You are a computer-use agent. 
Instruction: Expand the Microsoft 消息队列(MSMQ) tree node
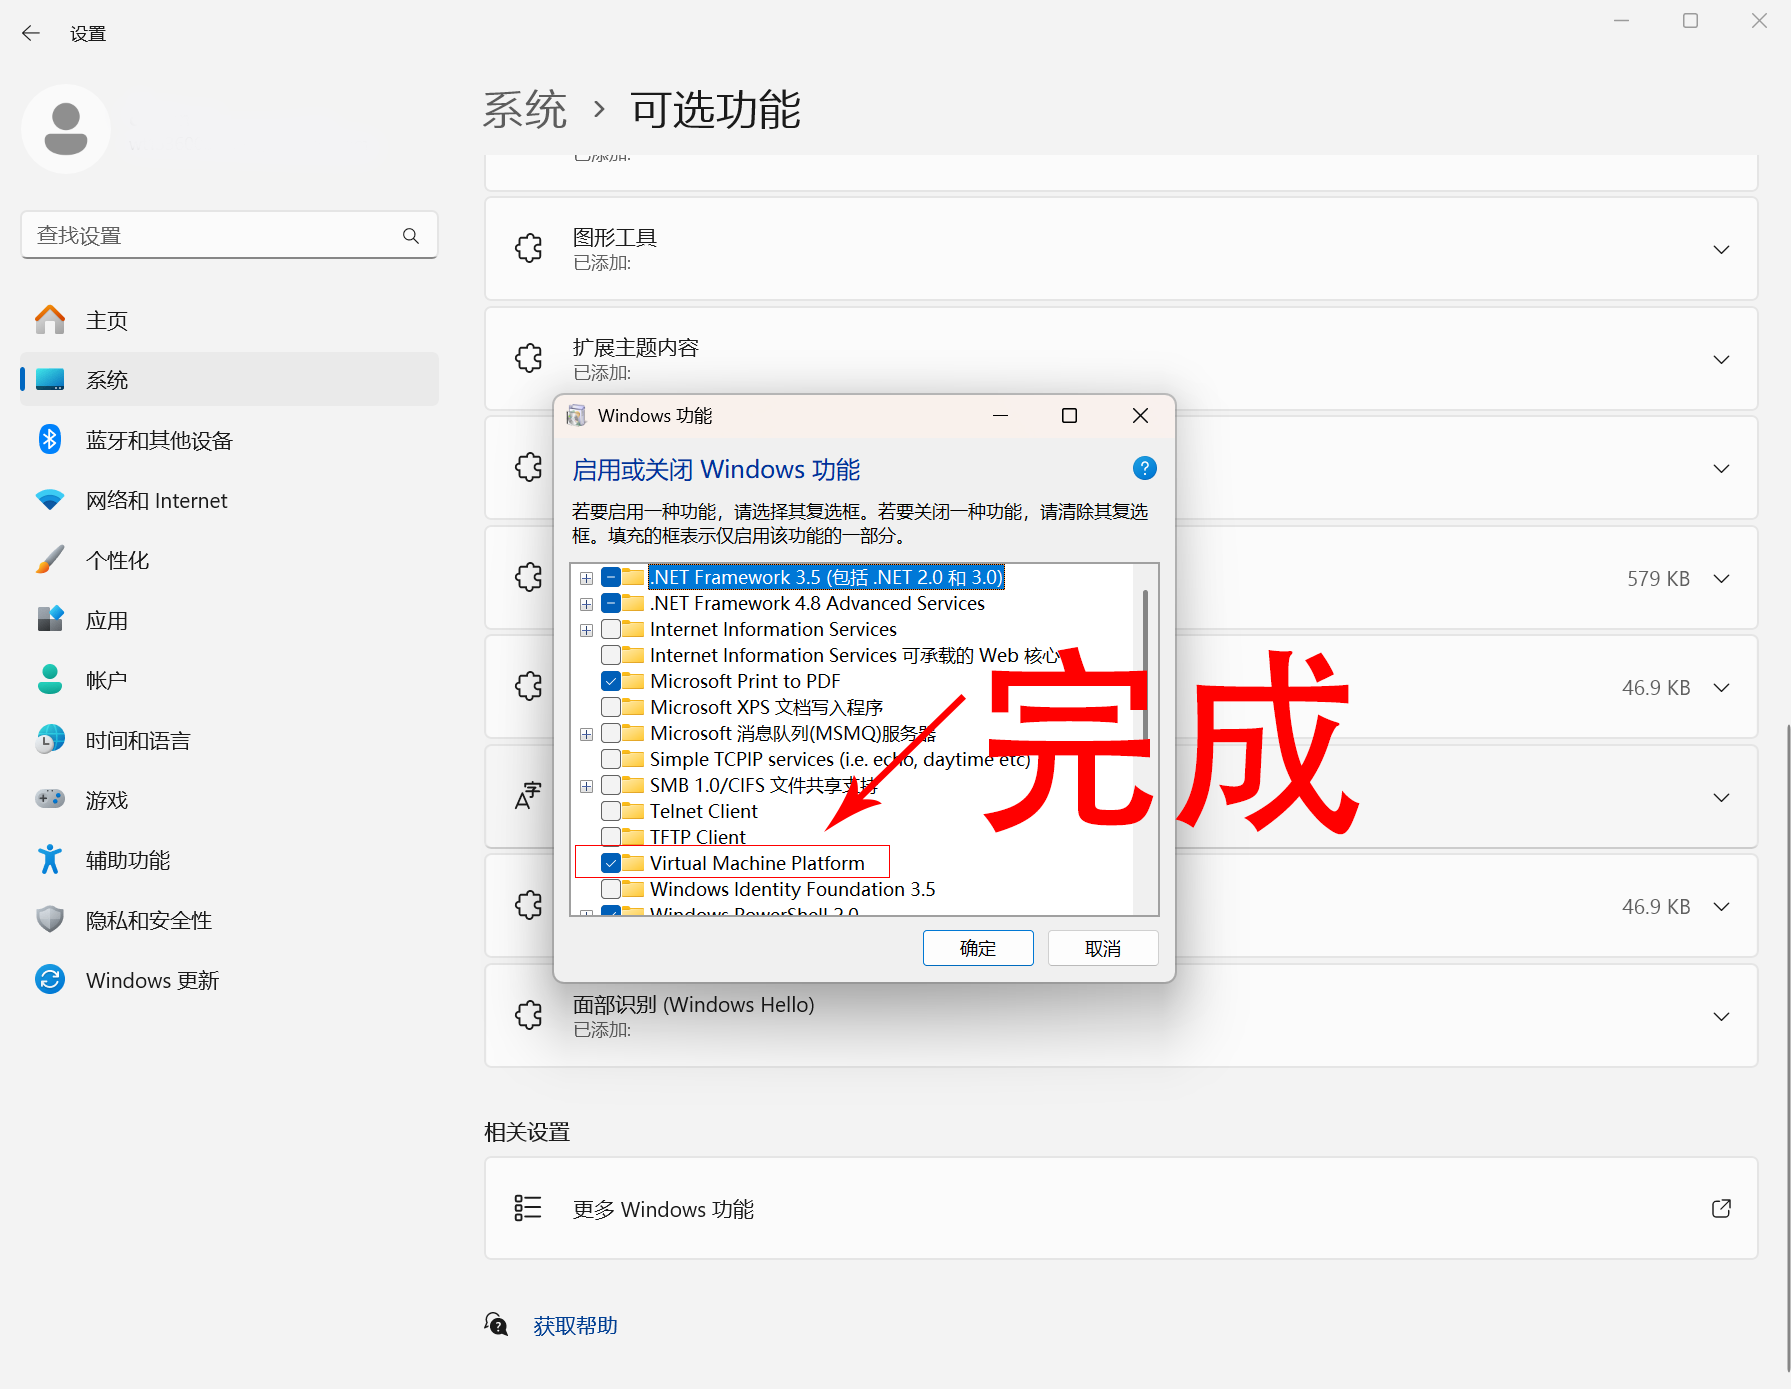[587, 734]
